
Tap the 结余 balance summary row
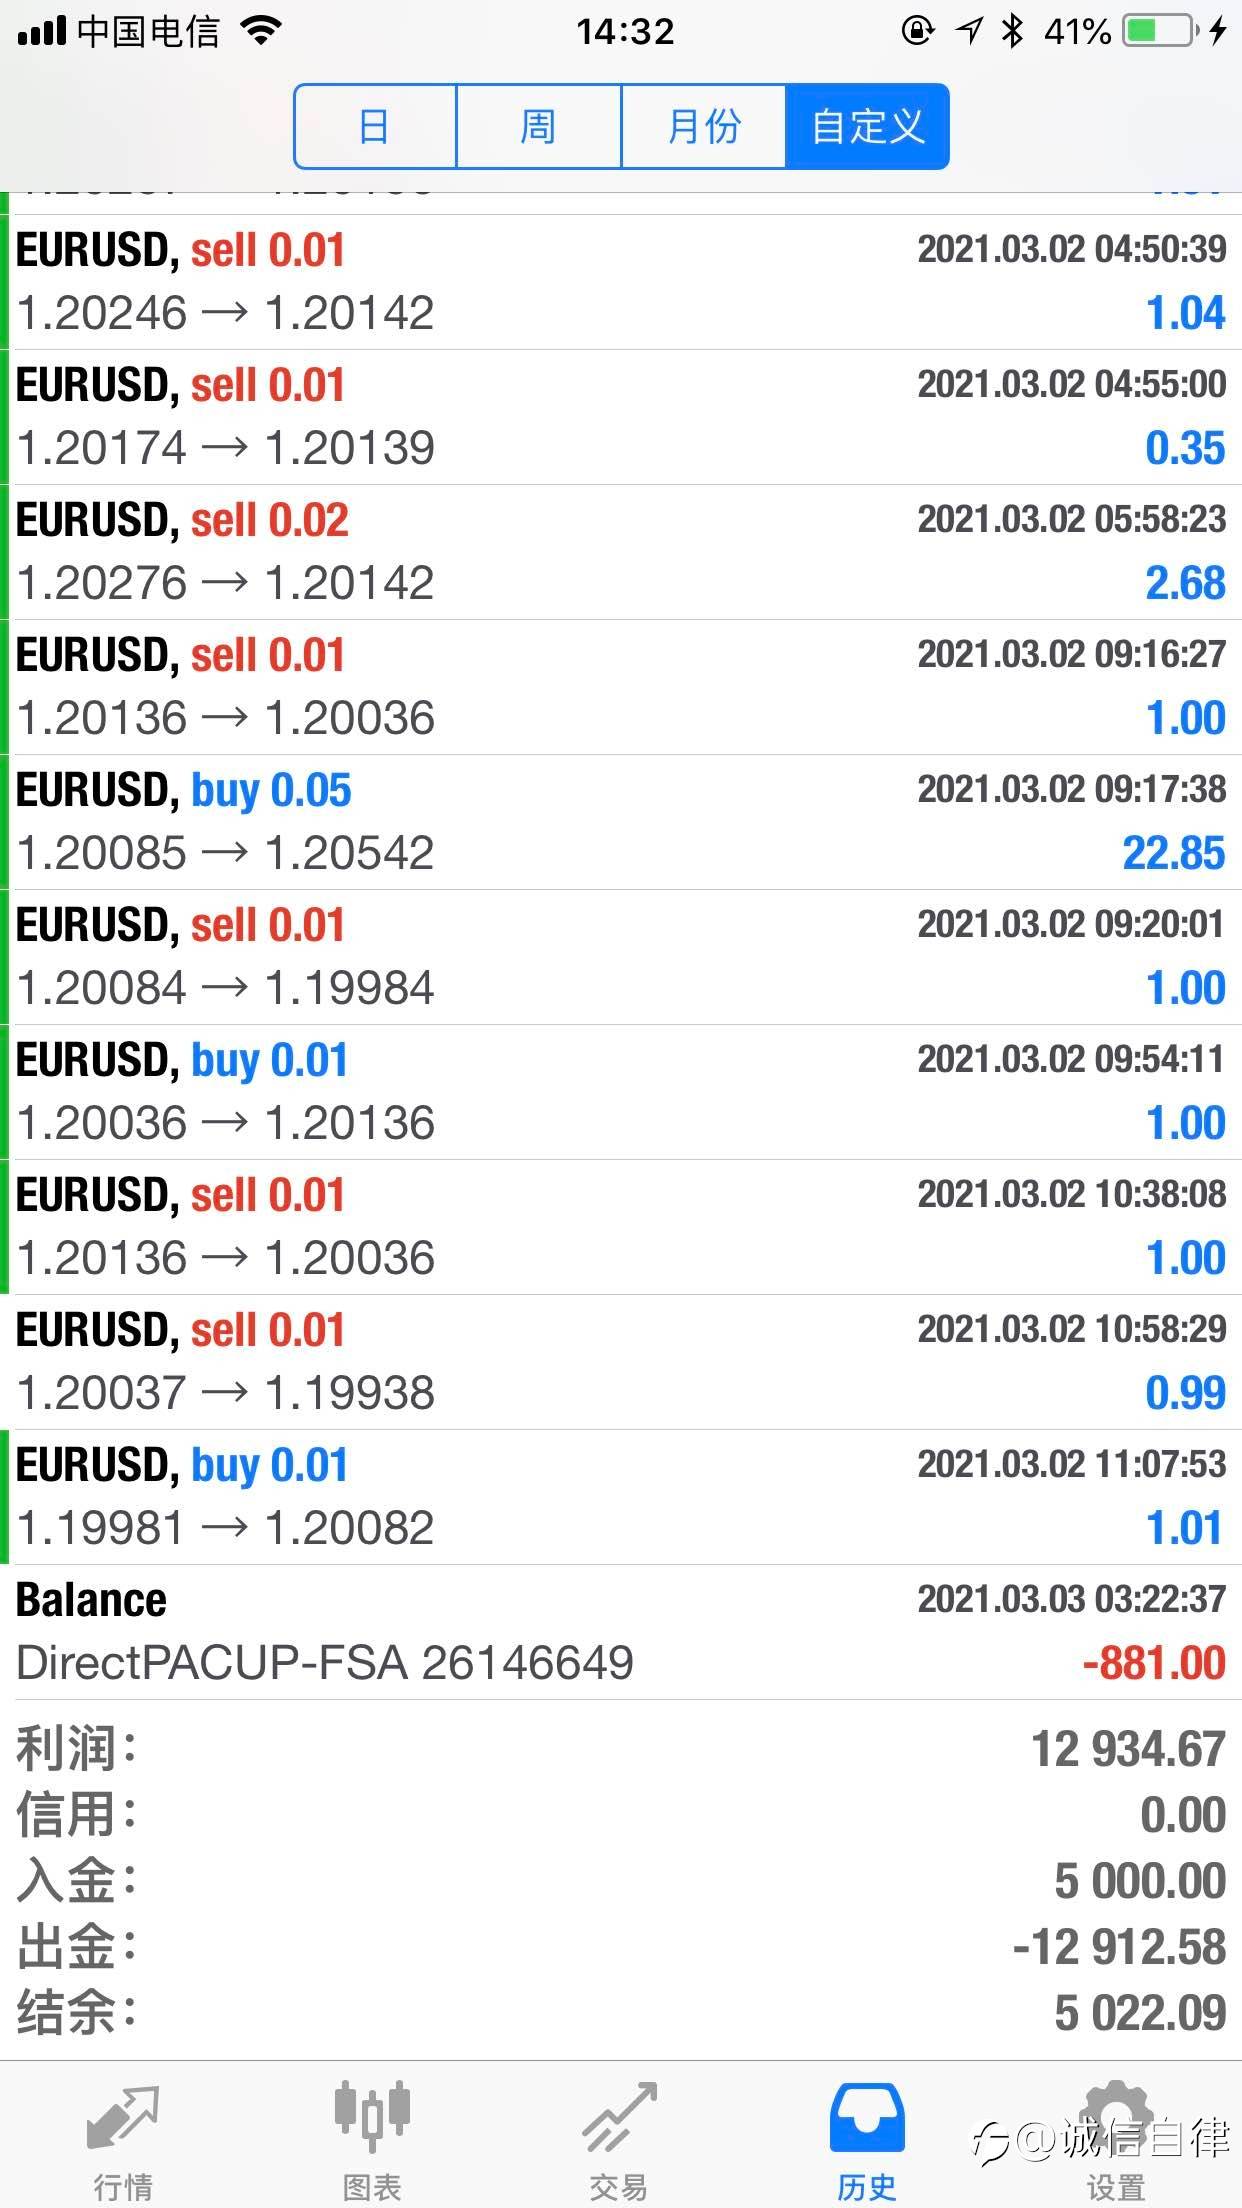[x=621, y=2013]
